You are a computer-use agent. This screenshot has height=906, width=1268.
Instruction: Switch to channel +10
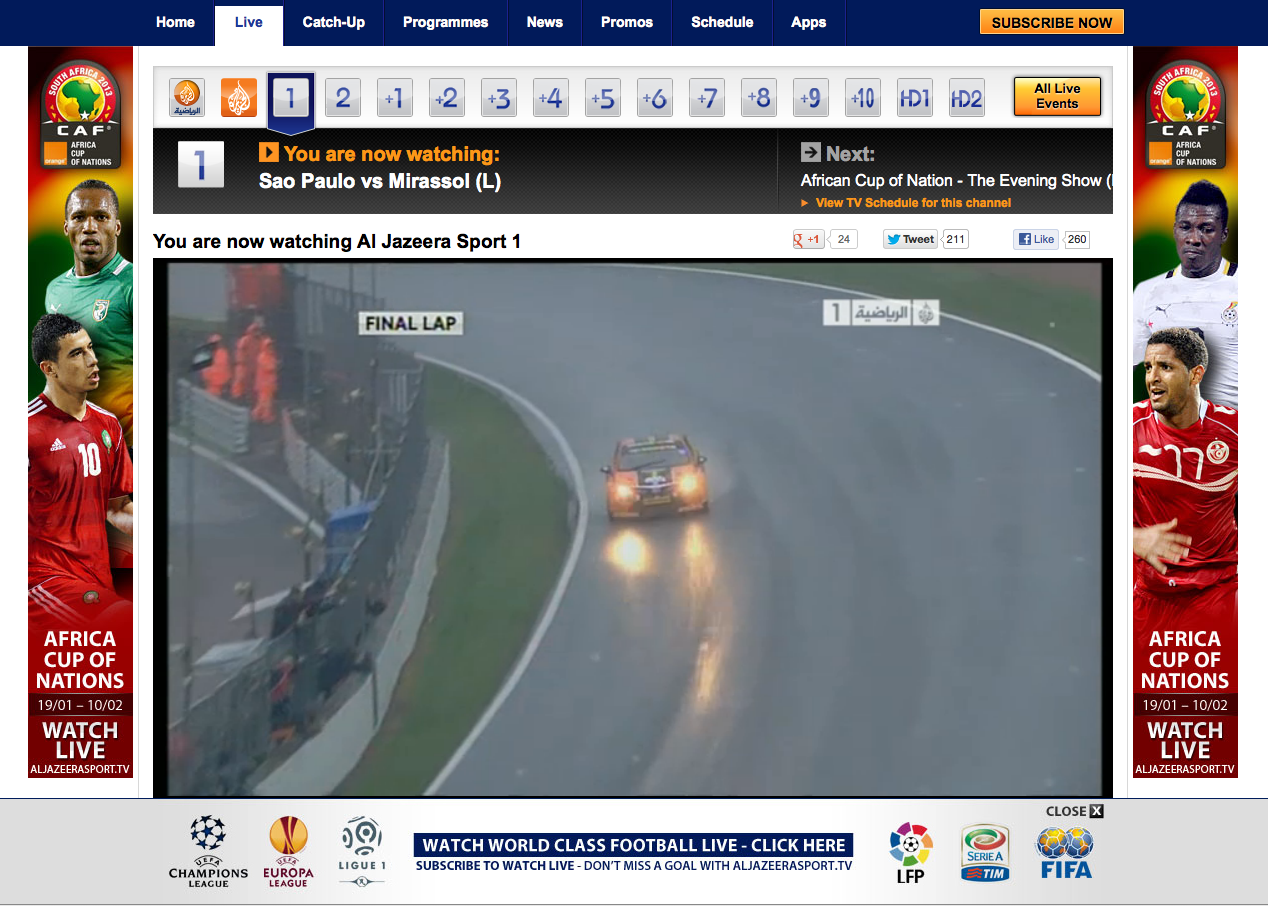point(863,98)
